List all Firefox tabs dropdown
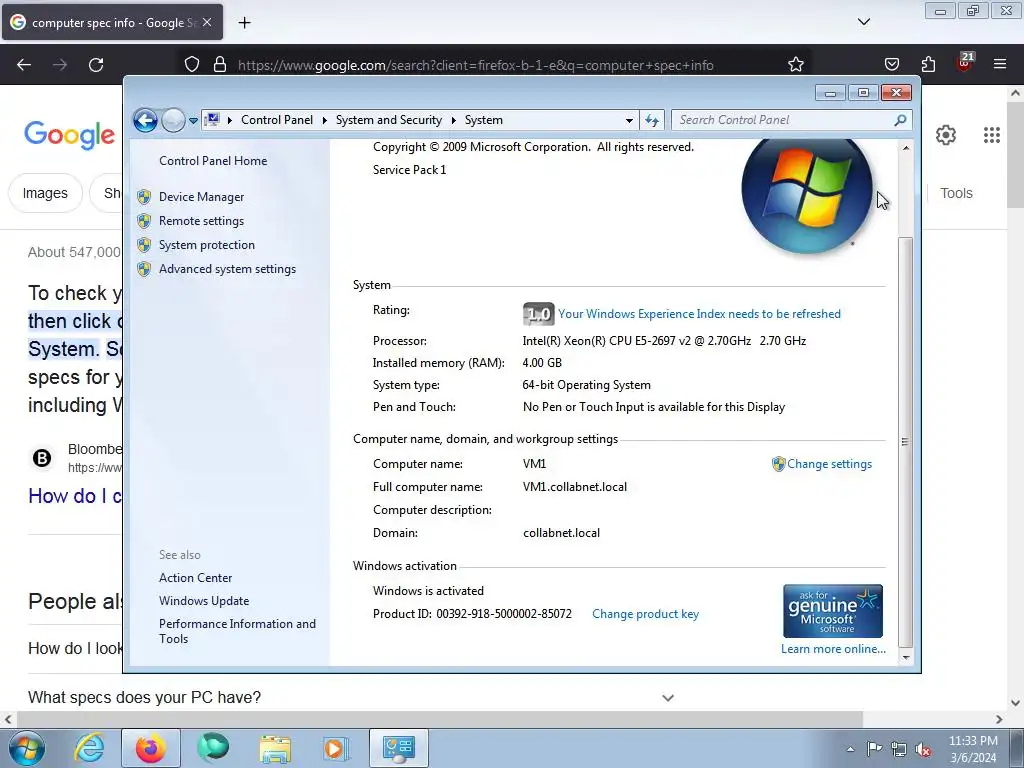 [863, 22]
